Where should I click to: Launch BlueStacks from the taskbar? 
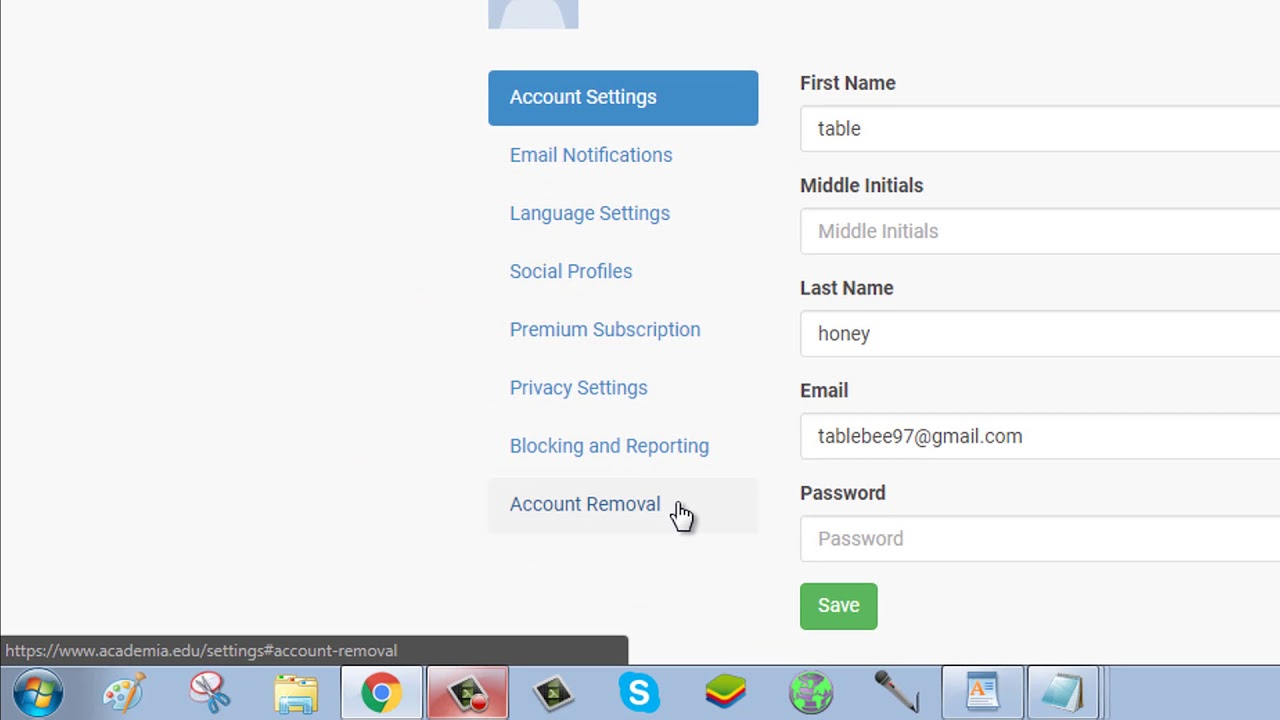pos(725,692)
